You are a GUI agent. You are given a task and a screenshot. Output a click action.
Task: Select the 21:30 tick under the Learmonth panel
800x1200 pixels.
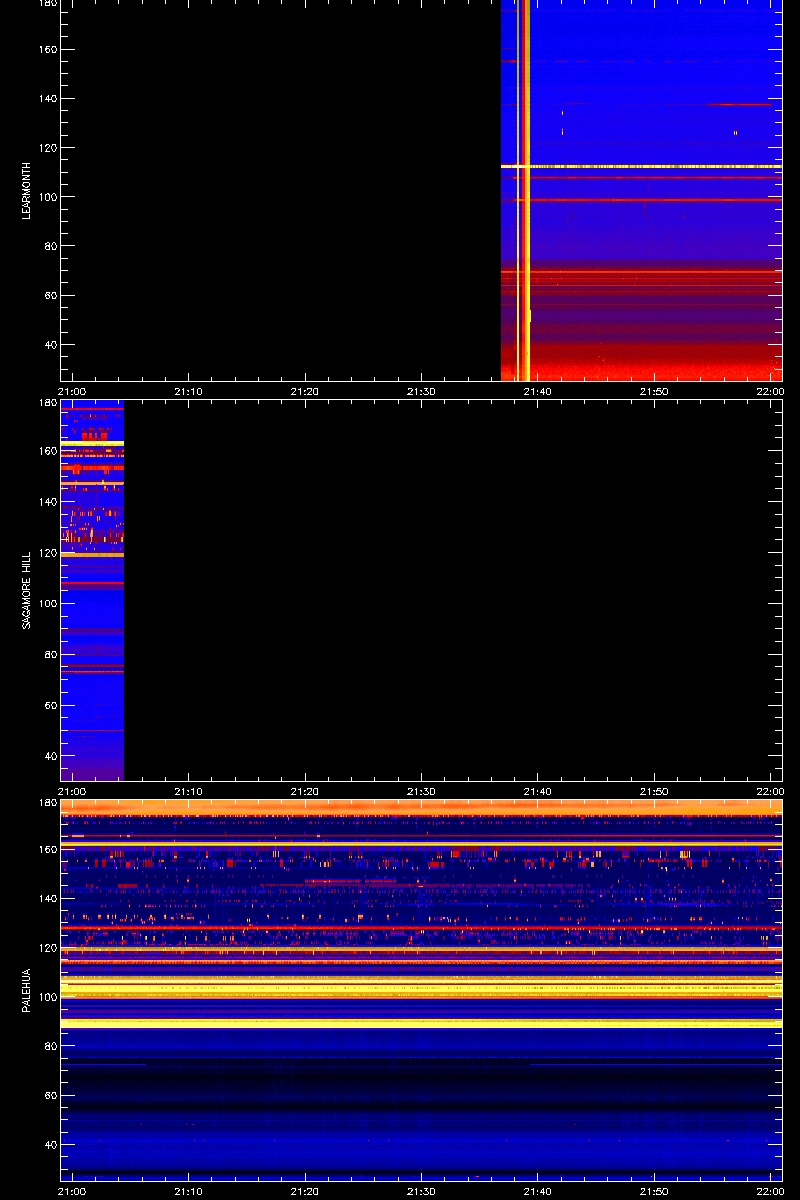coord(421,391)
